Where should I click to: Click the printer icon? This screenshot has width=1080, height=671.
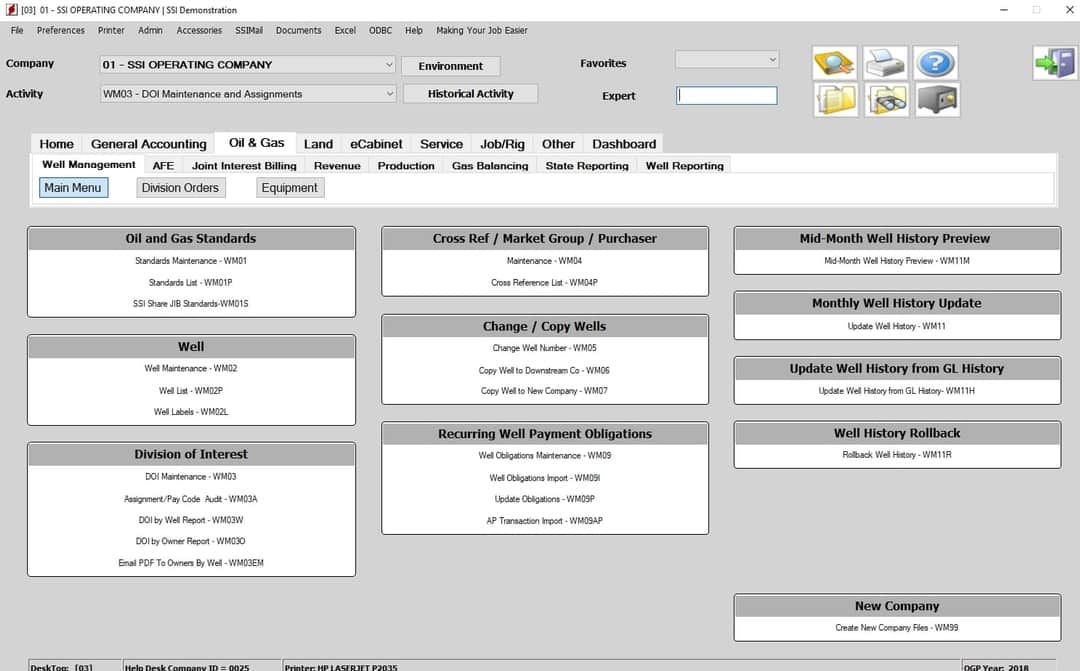885,64
